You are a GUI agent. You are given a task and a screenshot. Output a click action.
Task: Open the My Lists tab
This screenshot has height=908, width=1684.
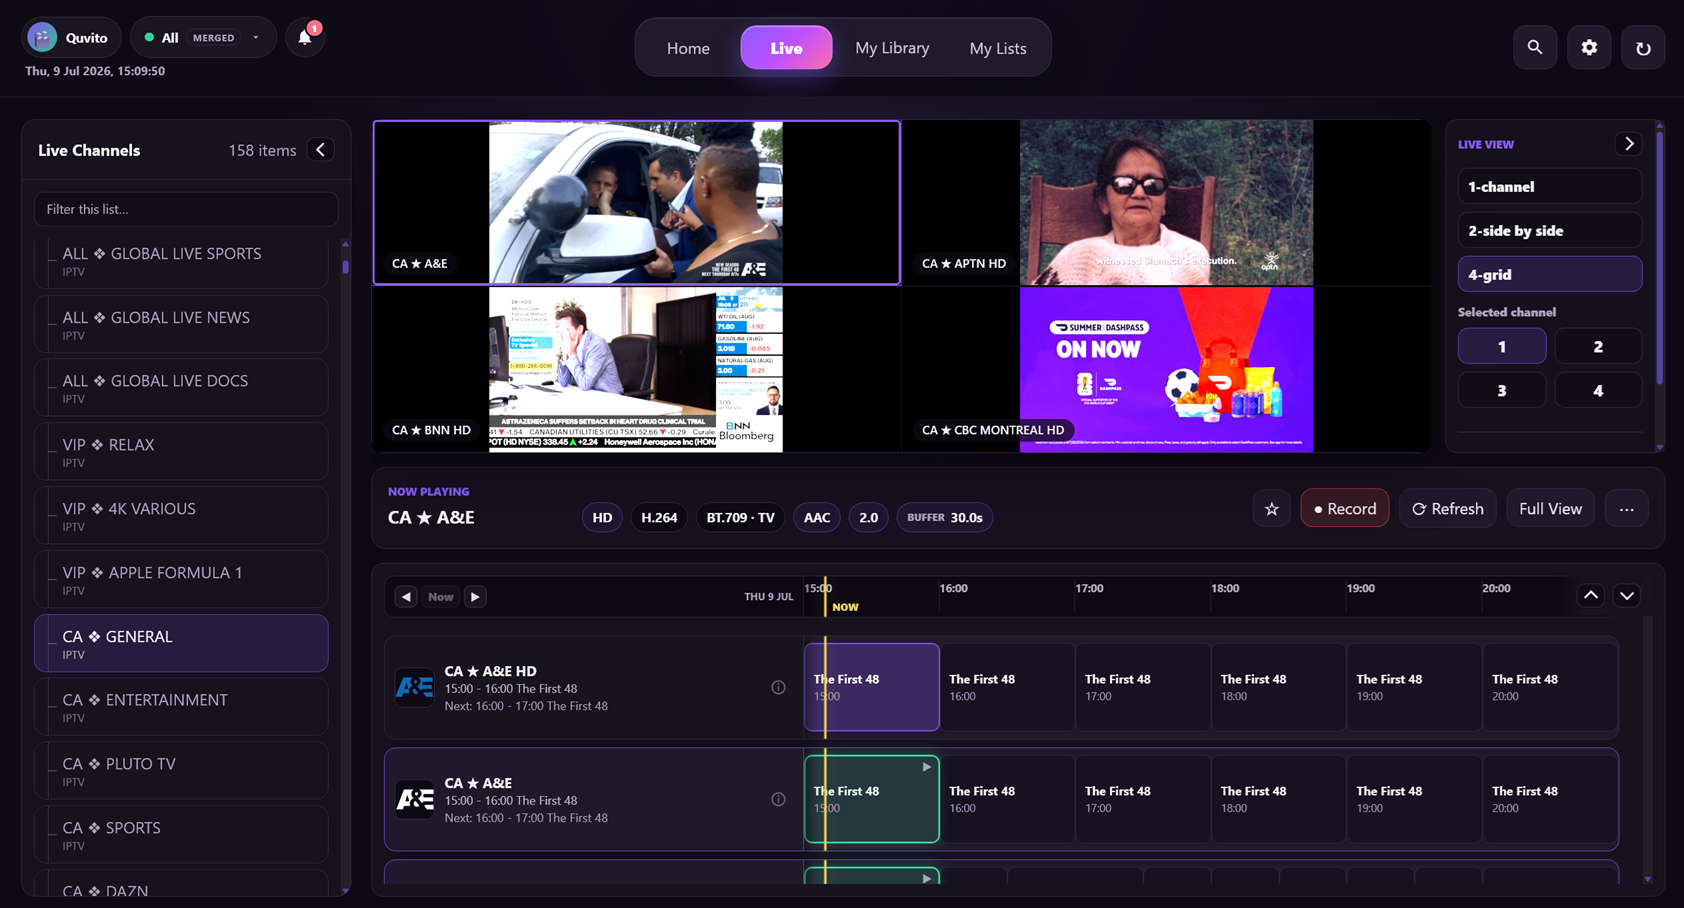coord(998,48)
